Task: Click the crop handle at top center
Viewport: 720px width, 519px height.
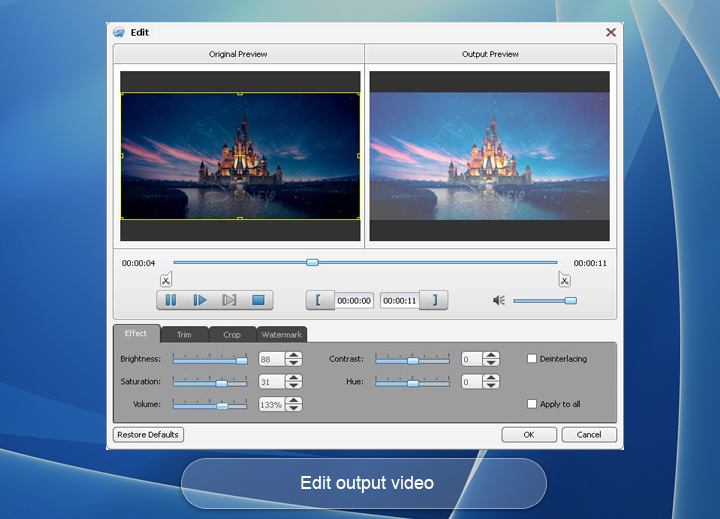Action: 240,93
